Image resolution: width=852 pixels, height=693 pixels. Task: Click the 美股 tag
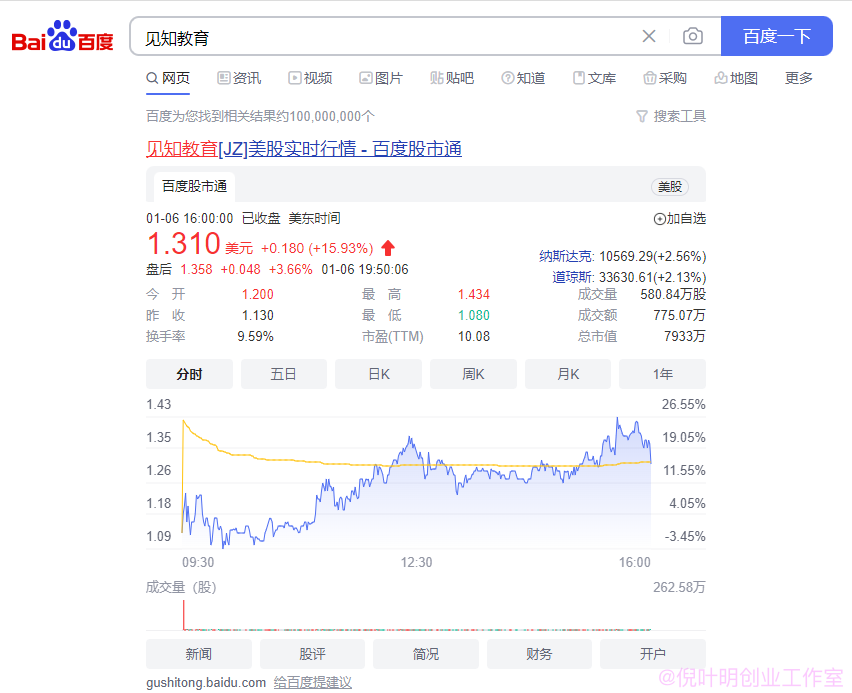(669, 187)
